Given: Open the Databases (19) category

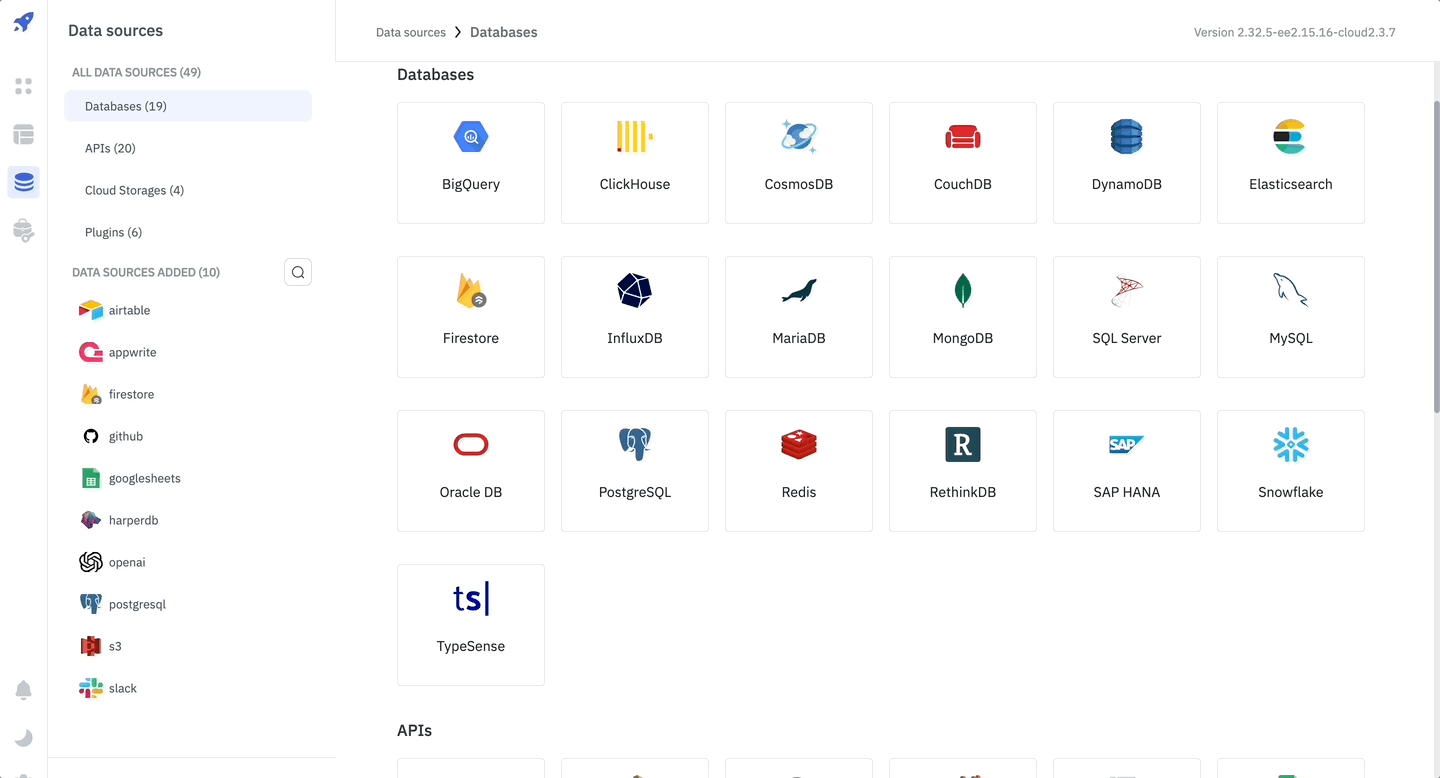Looking at the screenshot, I should [188, 106].
